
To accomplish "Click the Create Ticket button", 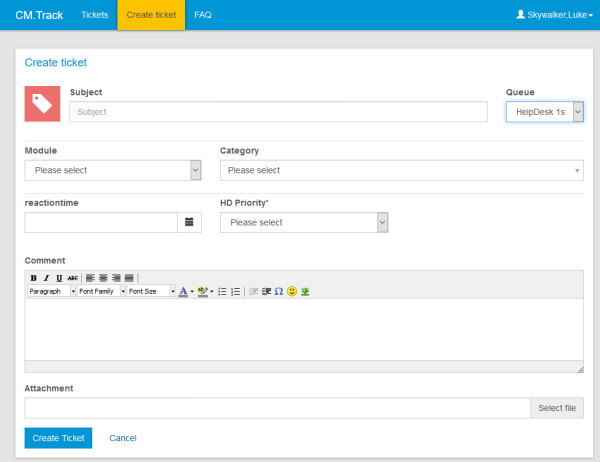I will (58, 438).
